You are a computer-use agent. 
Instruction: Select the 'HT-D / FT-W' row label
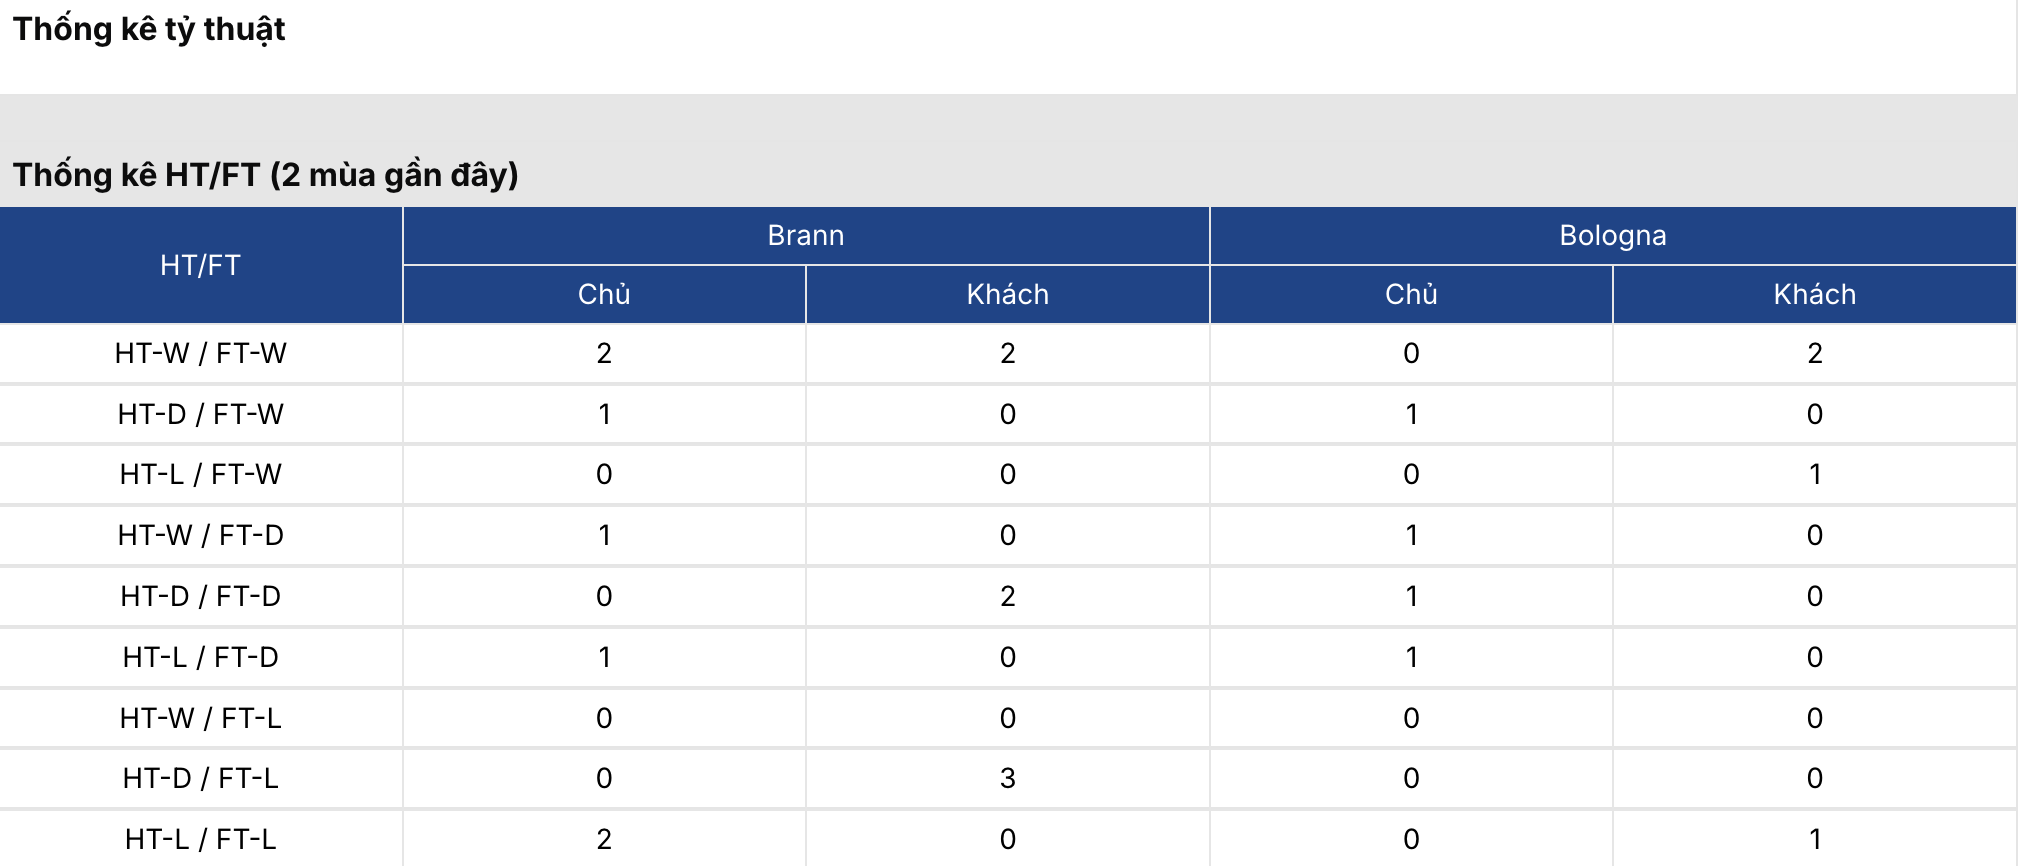[x=201, y=414]
